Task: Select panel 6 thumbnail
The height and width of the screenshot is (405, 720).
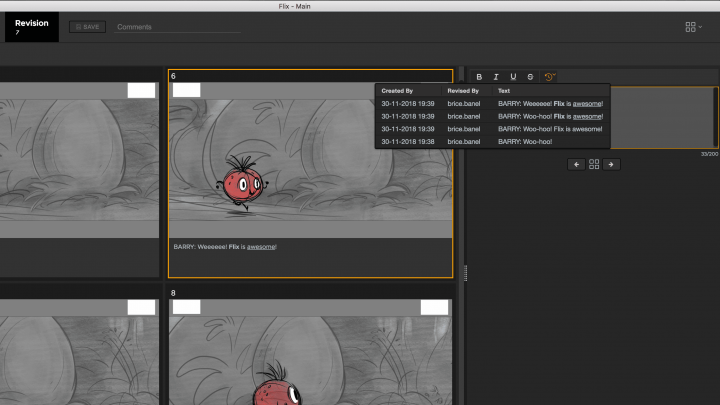Action: click(310, 160)
